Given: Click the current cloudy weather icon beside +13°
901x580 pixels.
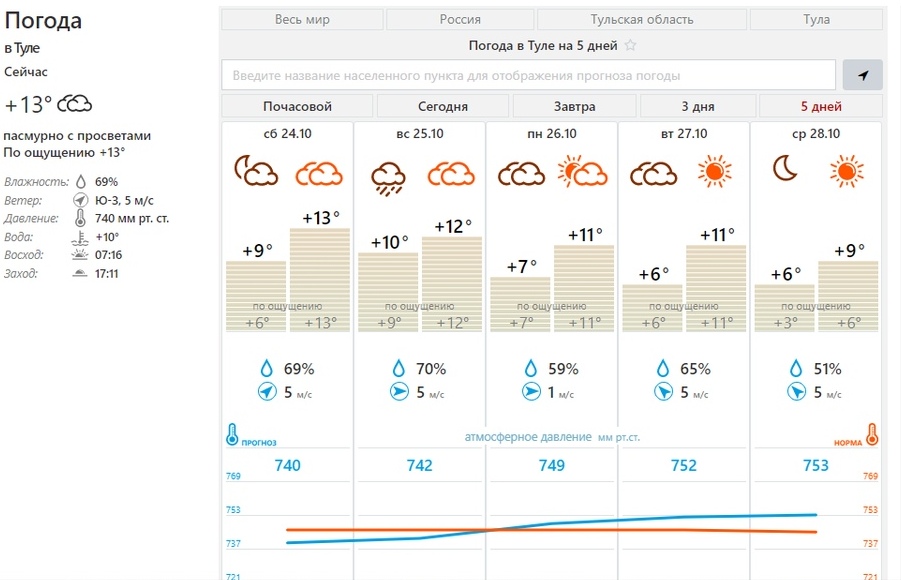Looking at the screenshot, I should 75,104.
